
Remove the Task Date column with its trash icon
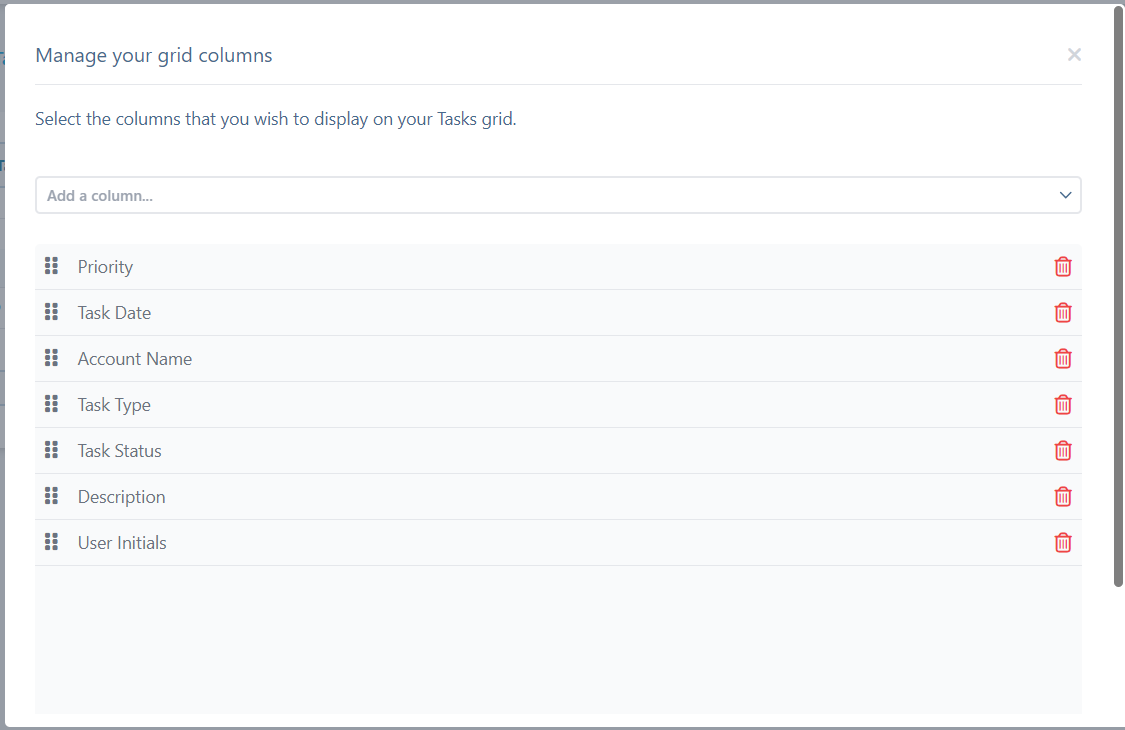coord(1063,312)
